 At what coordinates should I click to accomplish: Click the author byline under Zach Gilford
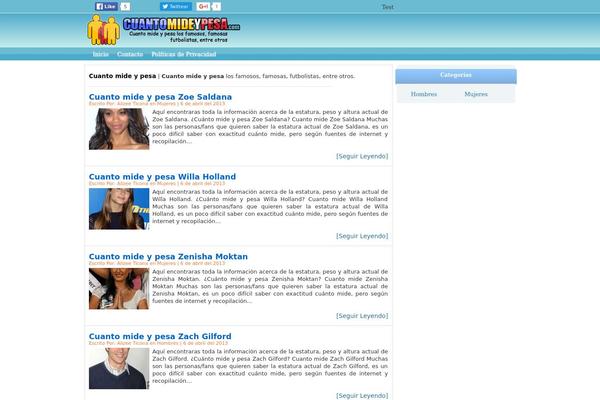158,343
